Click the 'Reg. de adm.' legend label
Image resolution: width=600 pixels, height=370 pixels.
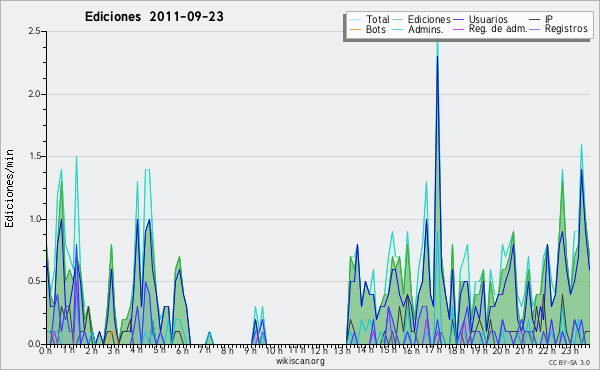click(x=498, y=29)
